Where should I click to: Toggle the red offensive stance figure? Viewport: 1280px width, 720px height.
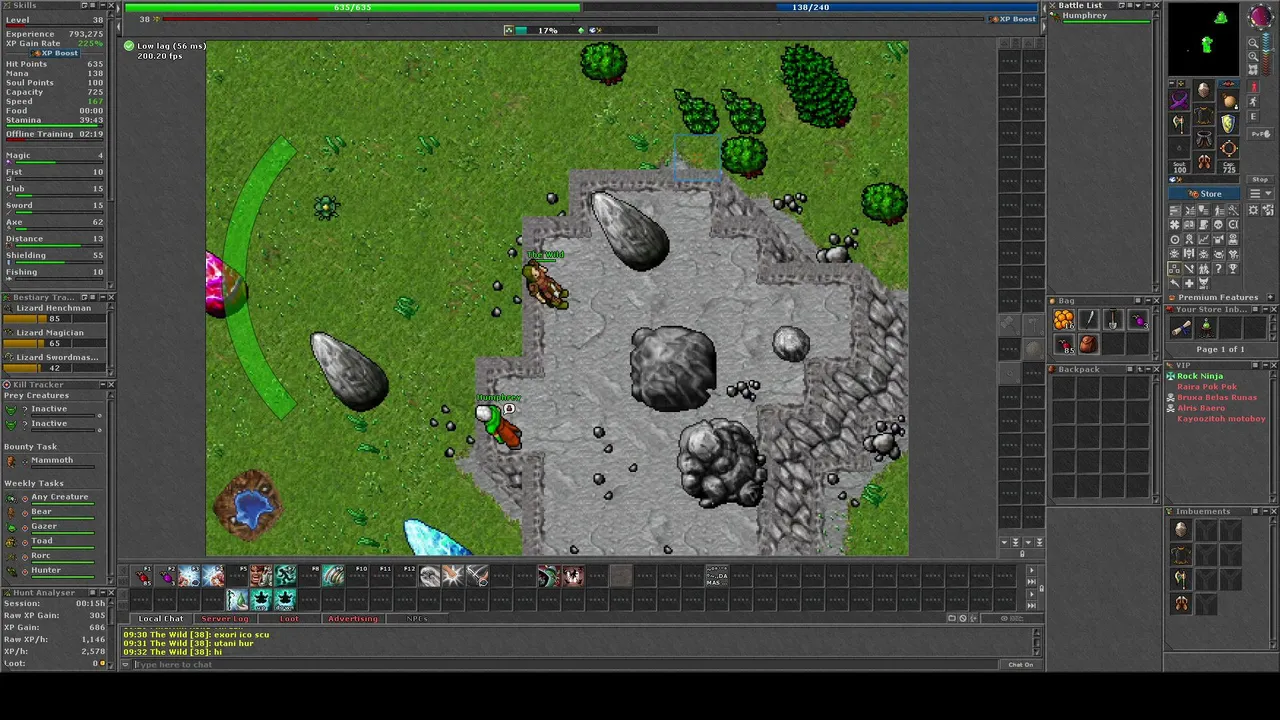tap(1254, 87)
